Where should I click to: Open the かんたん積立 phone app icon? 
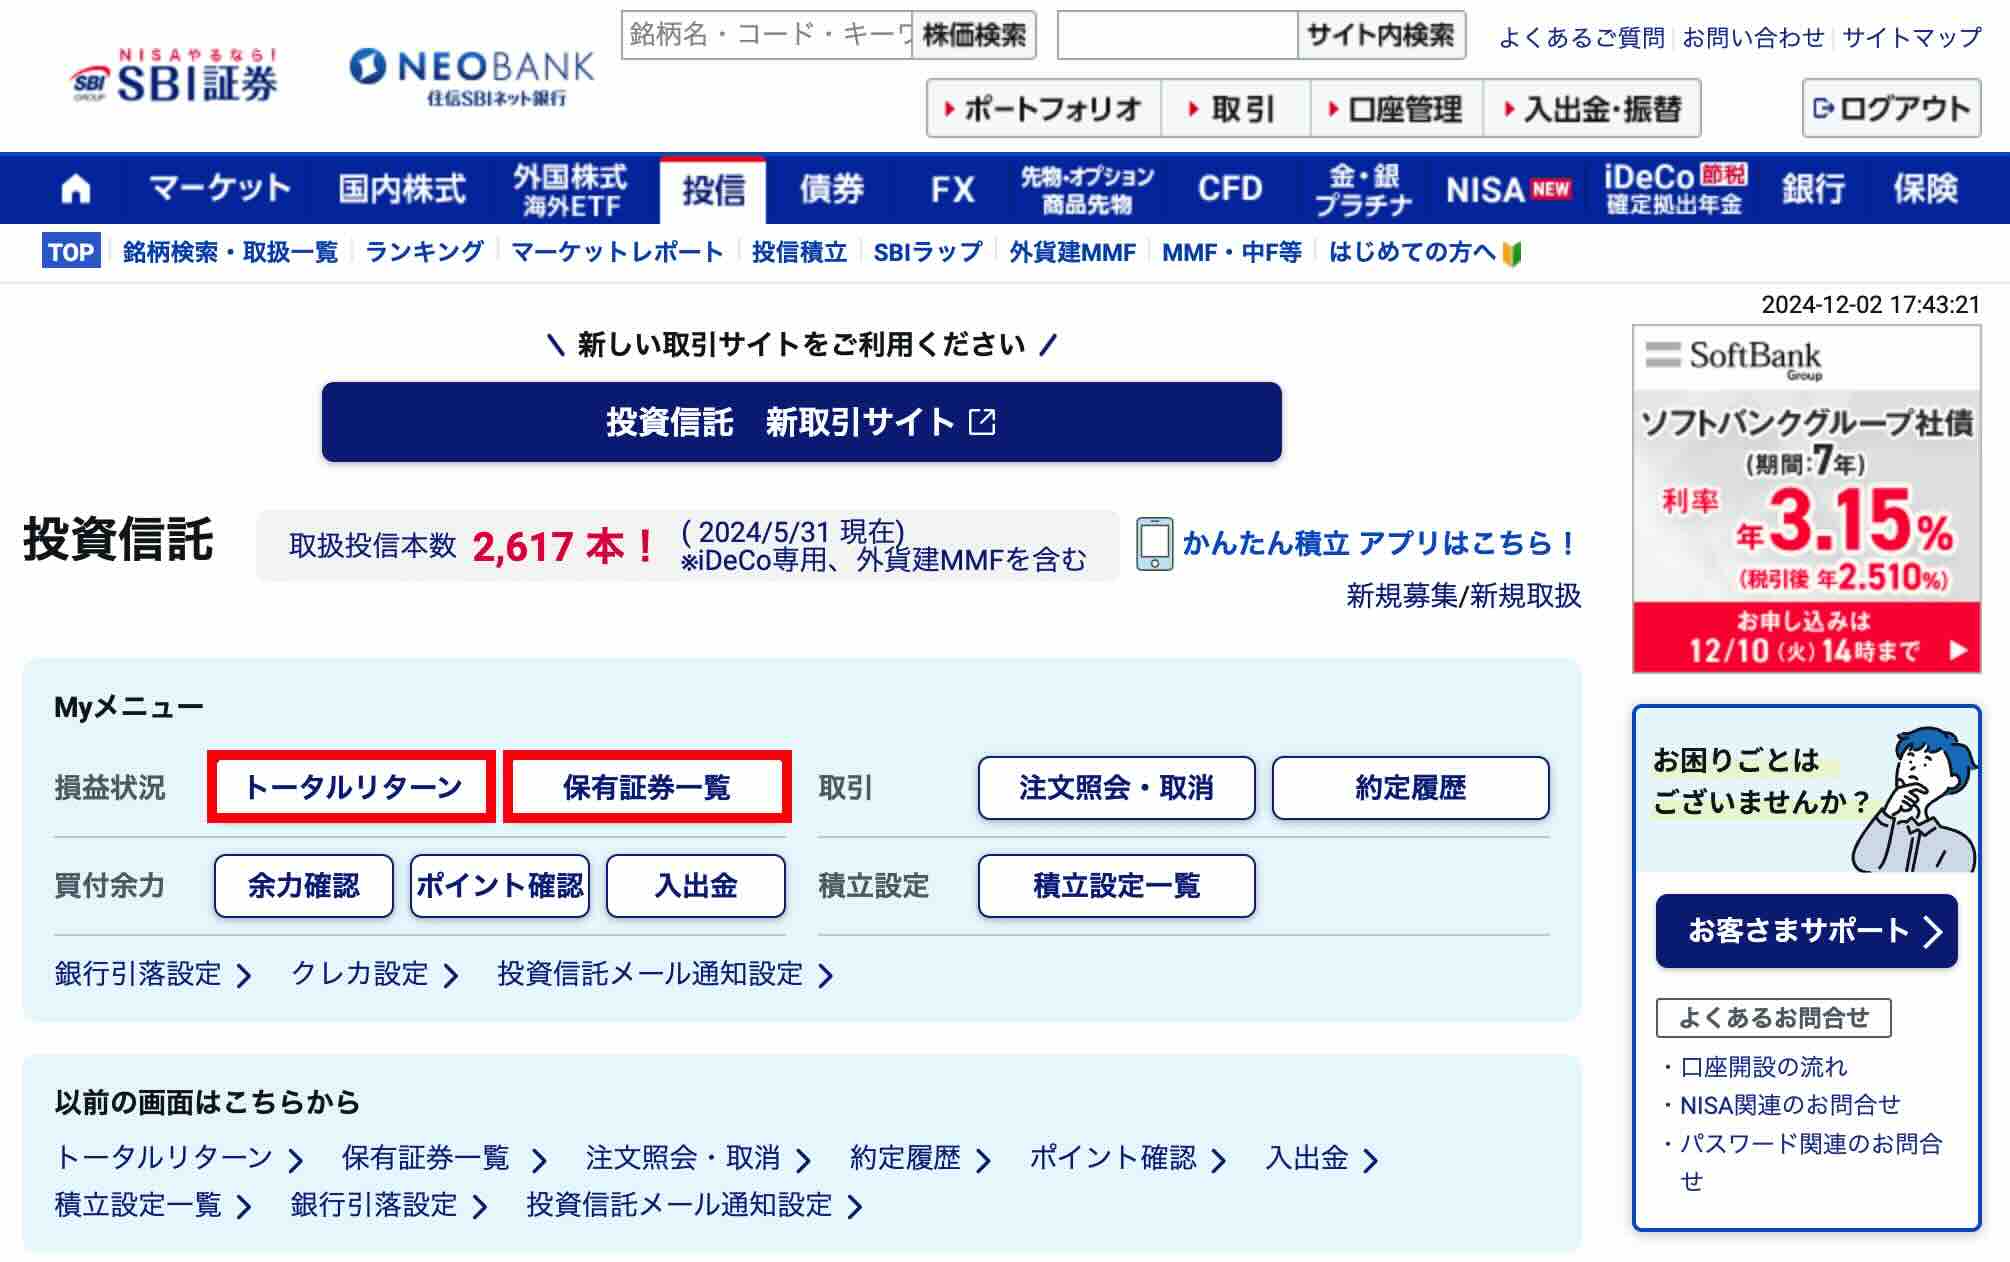tap(1154, 544)
